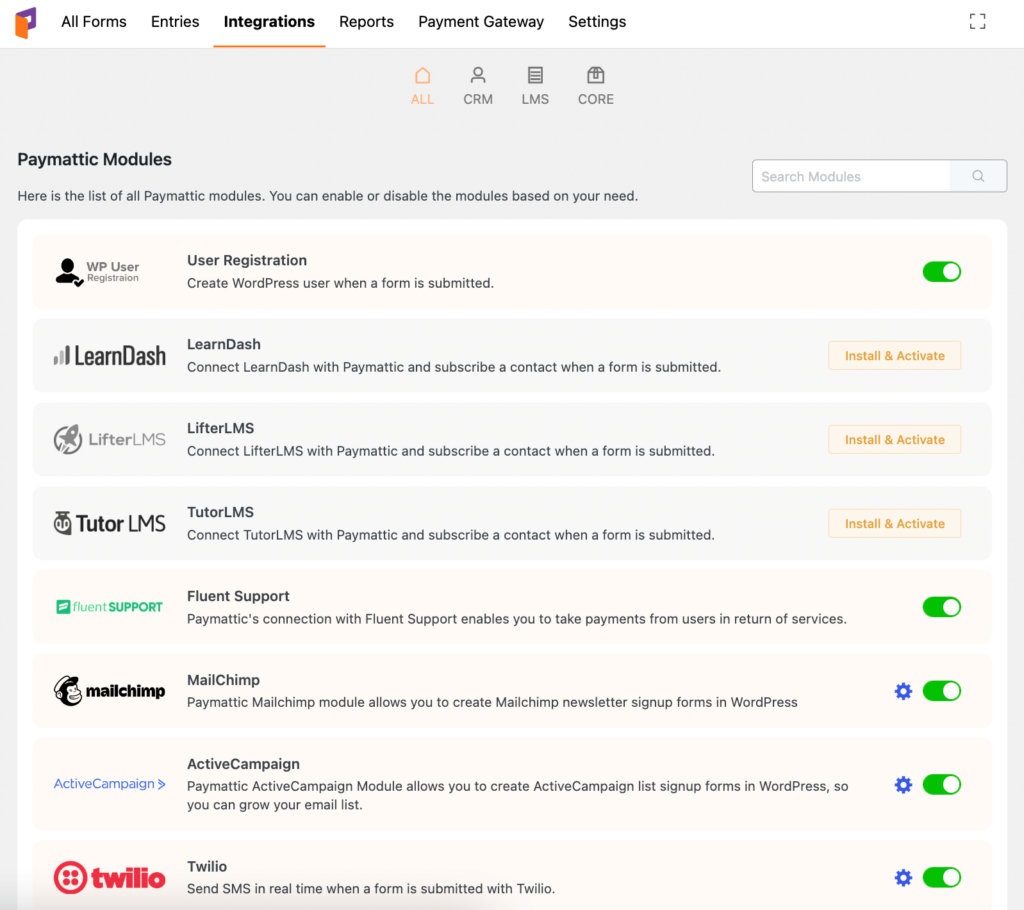The height and width of the screenshot is (910, 1024).
Task: Select the ALL home filter icon
Action: click(423, 76)
